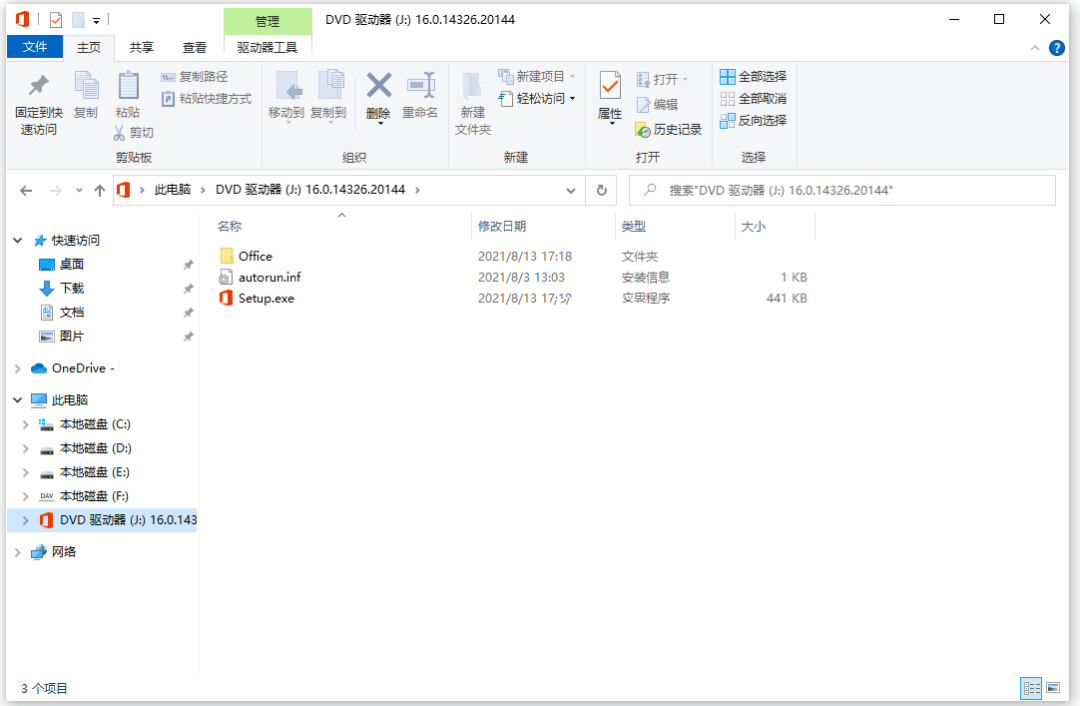Click Paste shortcut (粘贴快捷方式)
This screenshot has width=1080, height=706.
[207, 98]
